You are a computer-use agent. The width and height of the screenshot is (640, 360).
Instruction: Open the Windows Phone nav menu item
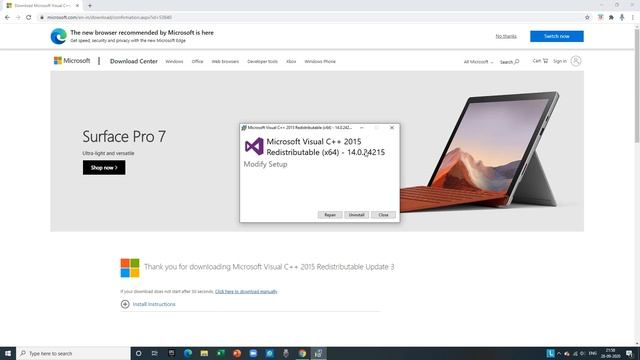point(320,62)
